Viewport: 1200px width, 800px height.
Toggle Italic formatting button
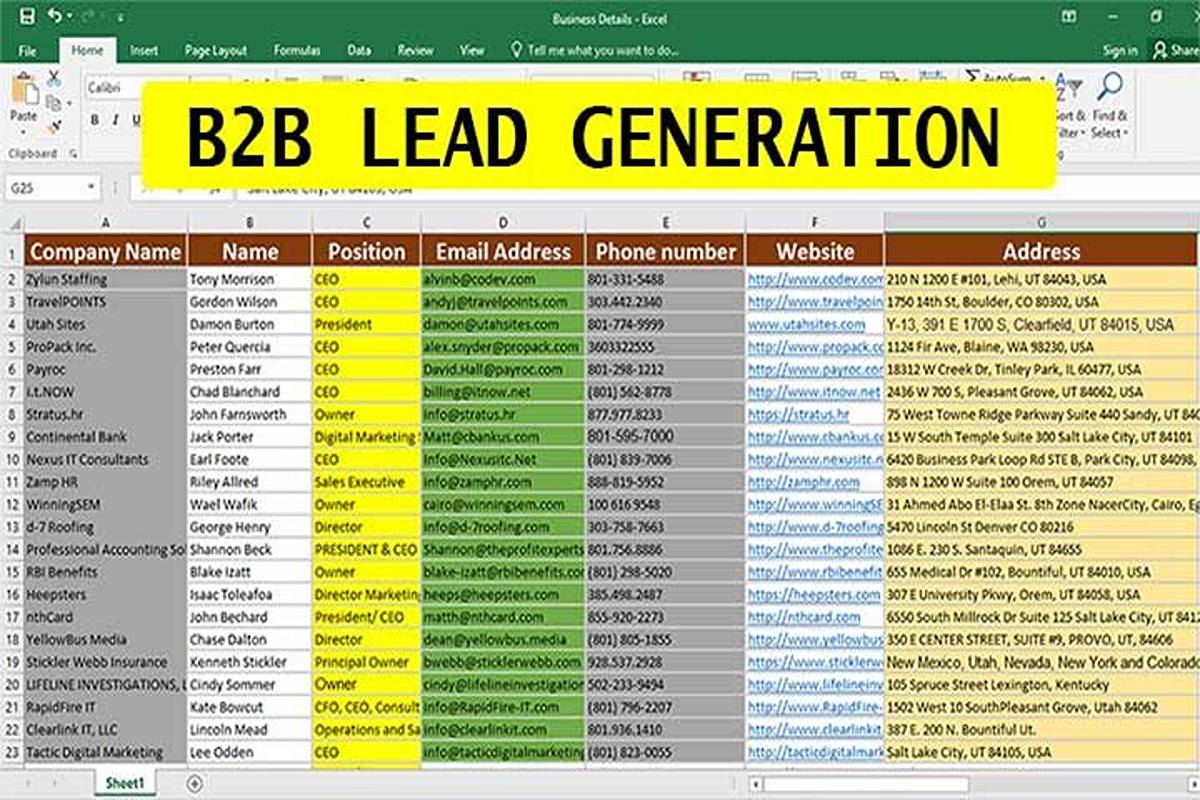click(115, 120)
